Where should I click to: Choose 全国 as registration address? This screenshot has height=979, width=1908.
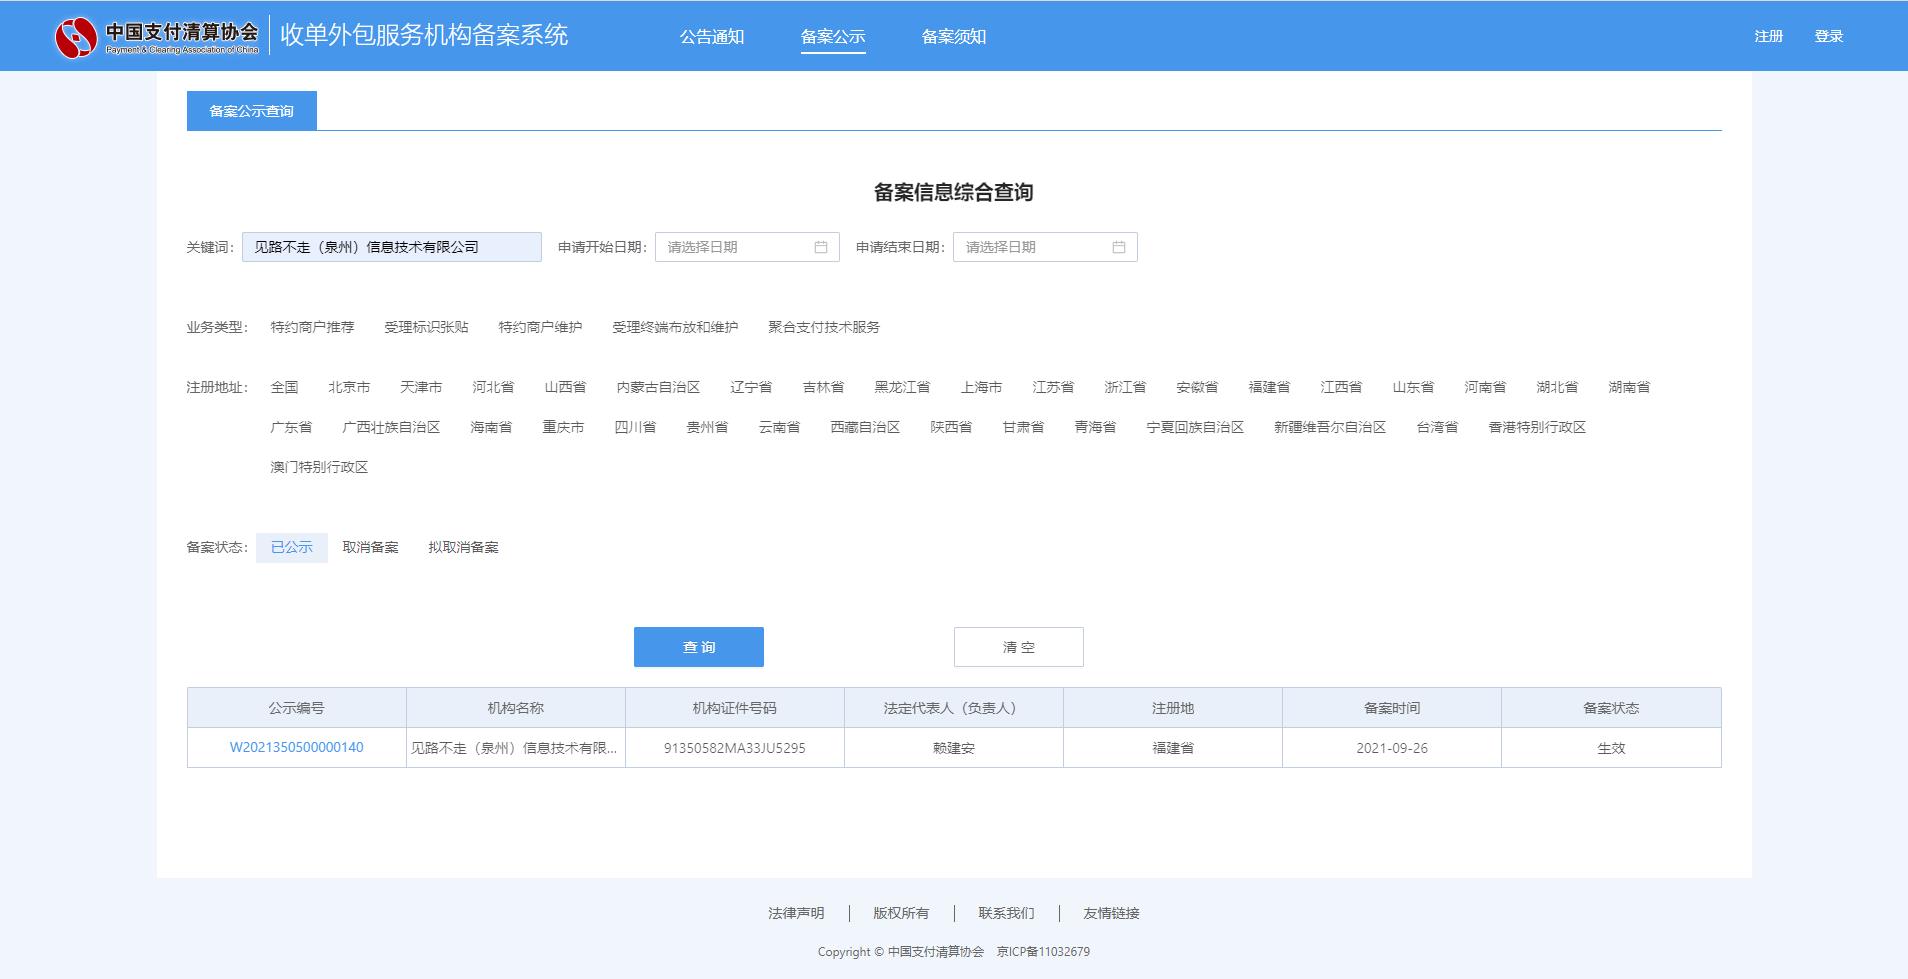284,387
